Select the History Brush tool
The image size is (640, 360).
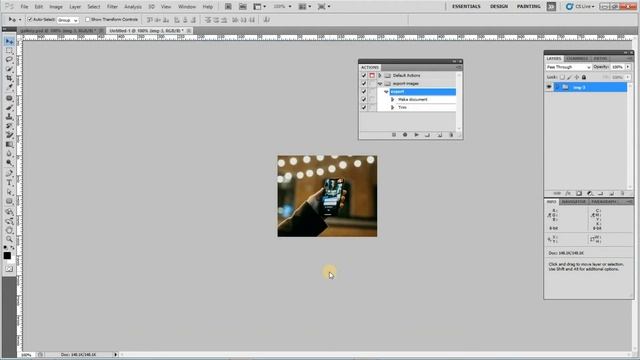click(9, 126)
